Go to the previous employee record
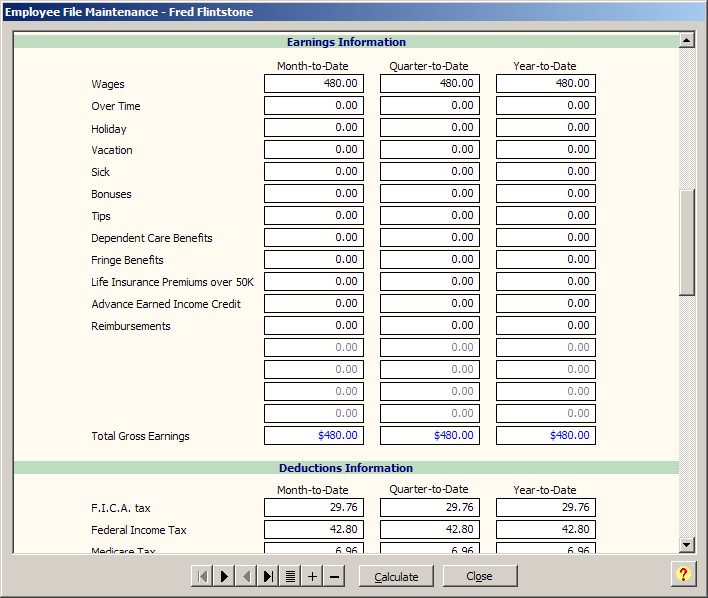Image resolution: width=708 pixels, height=598 pixels. pos(246,576)
